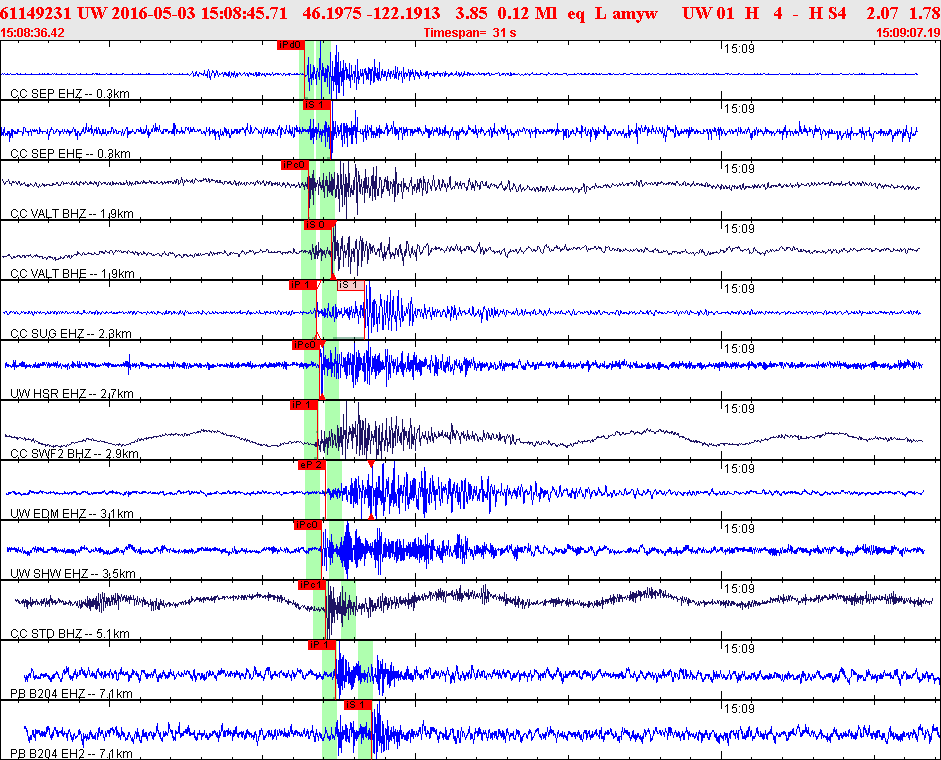Click the red triangle marker on EDM EHZ

click(371, 464)
